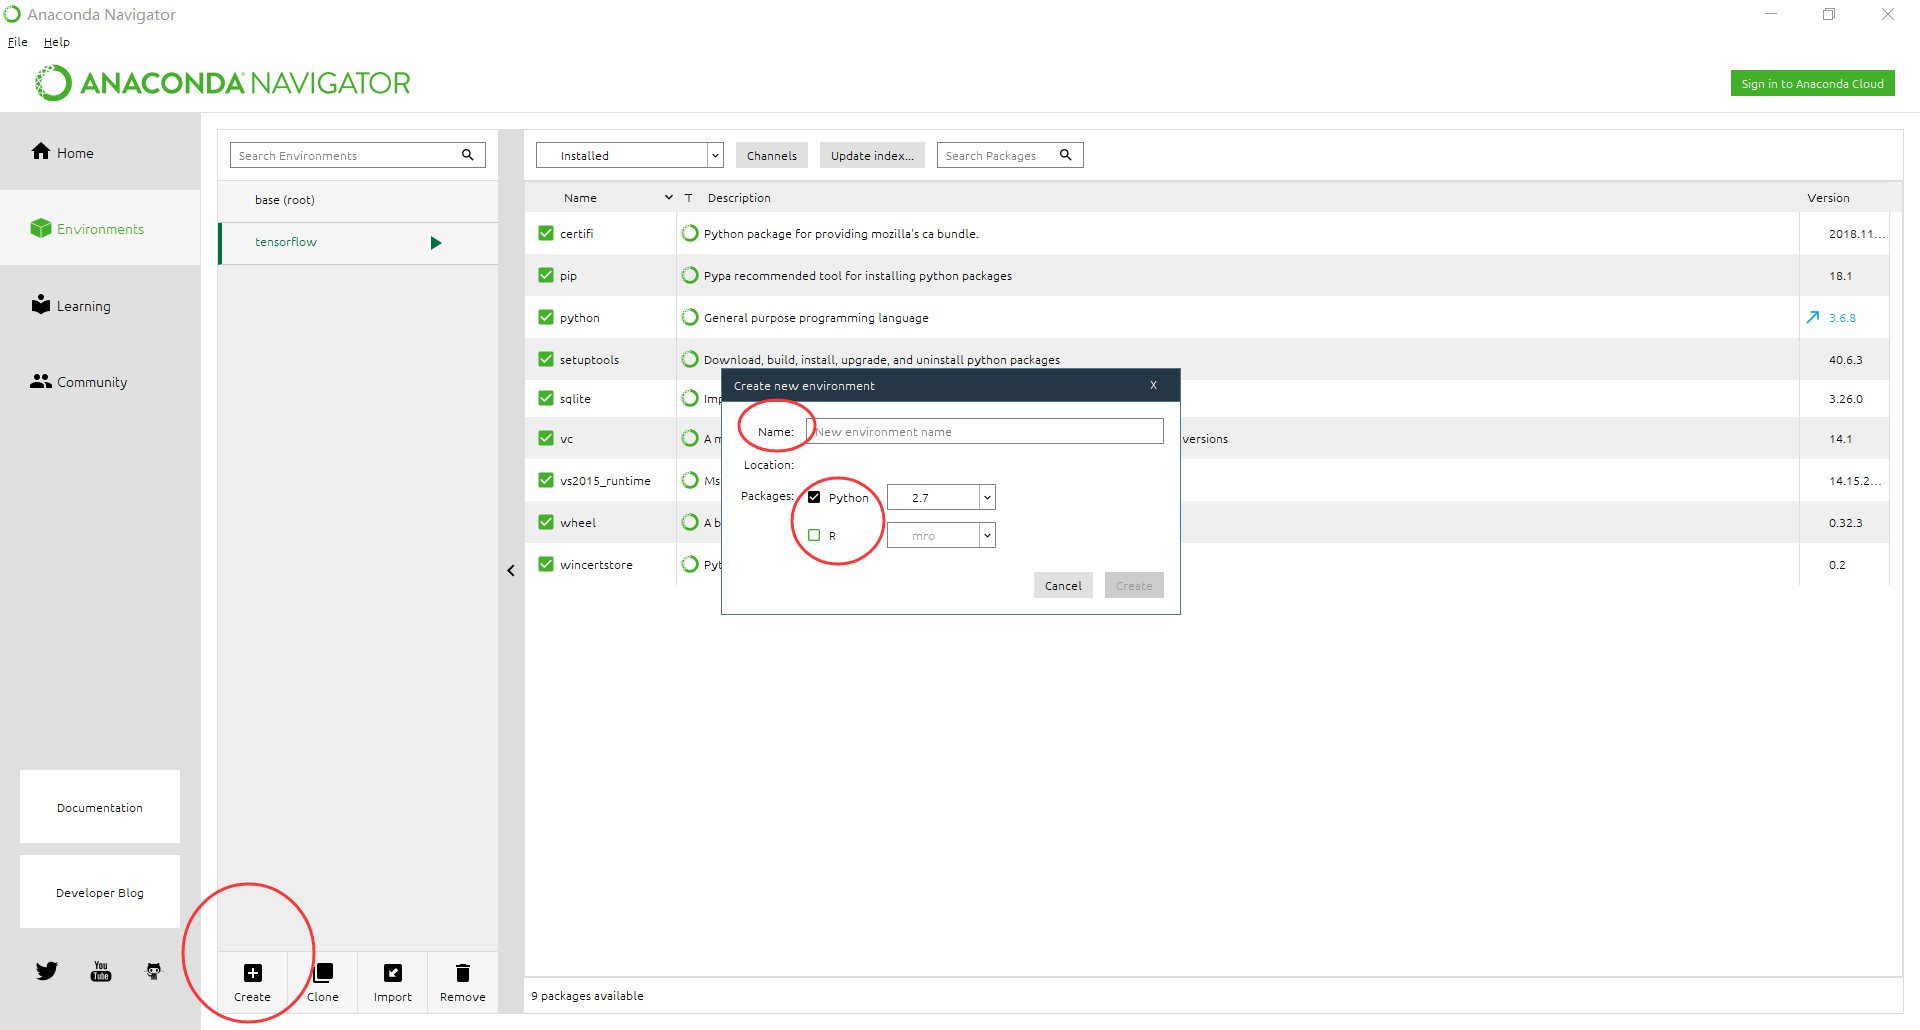Select the base (root) environment

(x=358, y=200)
